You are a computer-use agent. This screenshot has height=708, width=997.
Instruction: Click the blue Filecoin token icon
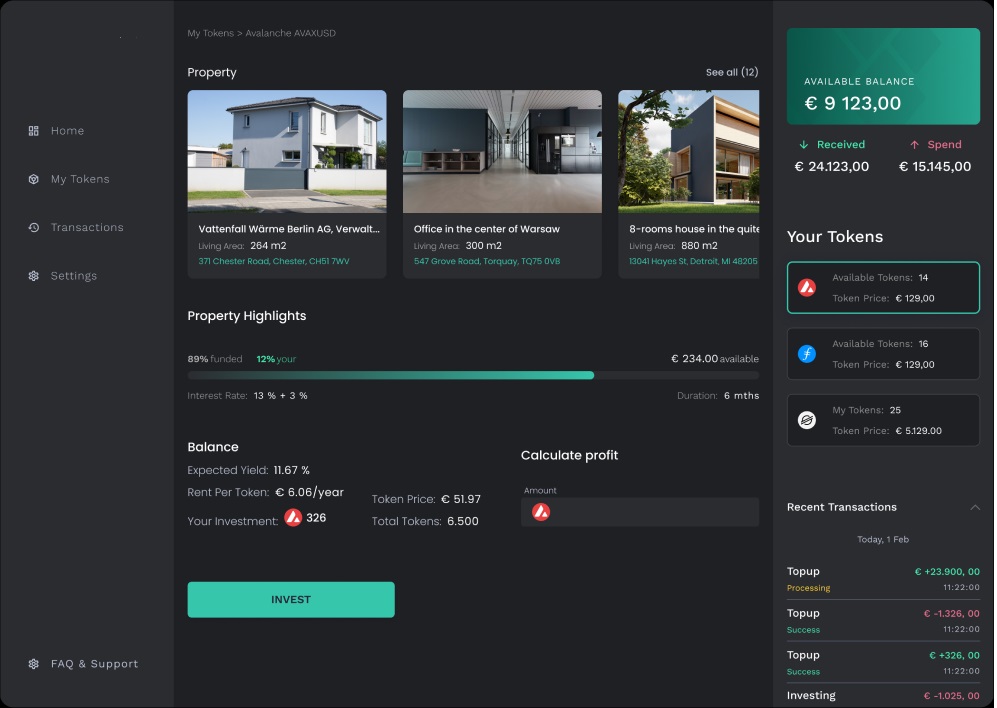pyautogui.click(x=807, y=354)
